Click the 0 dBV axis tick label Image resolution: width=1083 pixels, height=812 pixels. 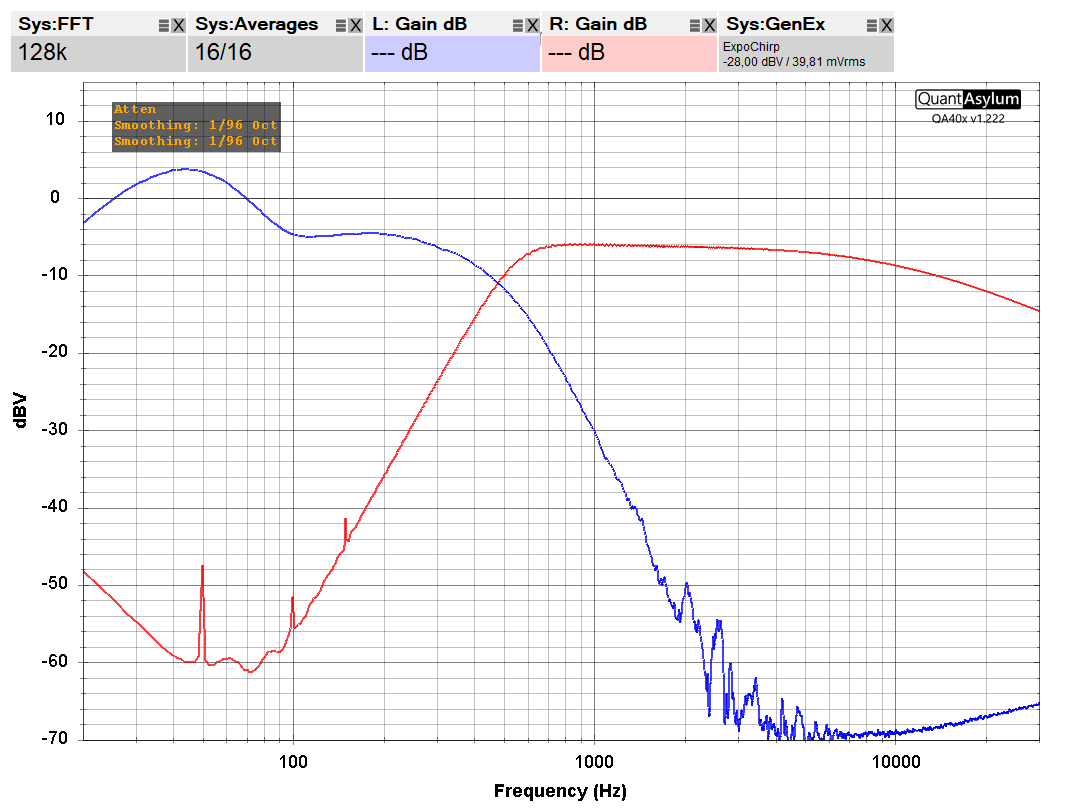pos(55,197)
